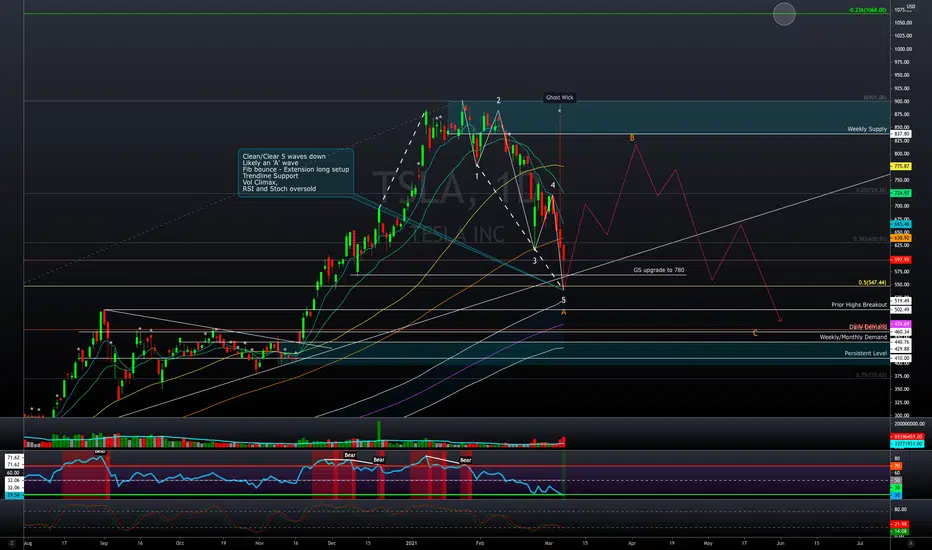Select the 'Persistent Level' label
Image resolution: width=932 pixels, height=550 pixels.
point(865,353)
